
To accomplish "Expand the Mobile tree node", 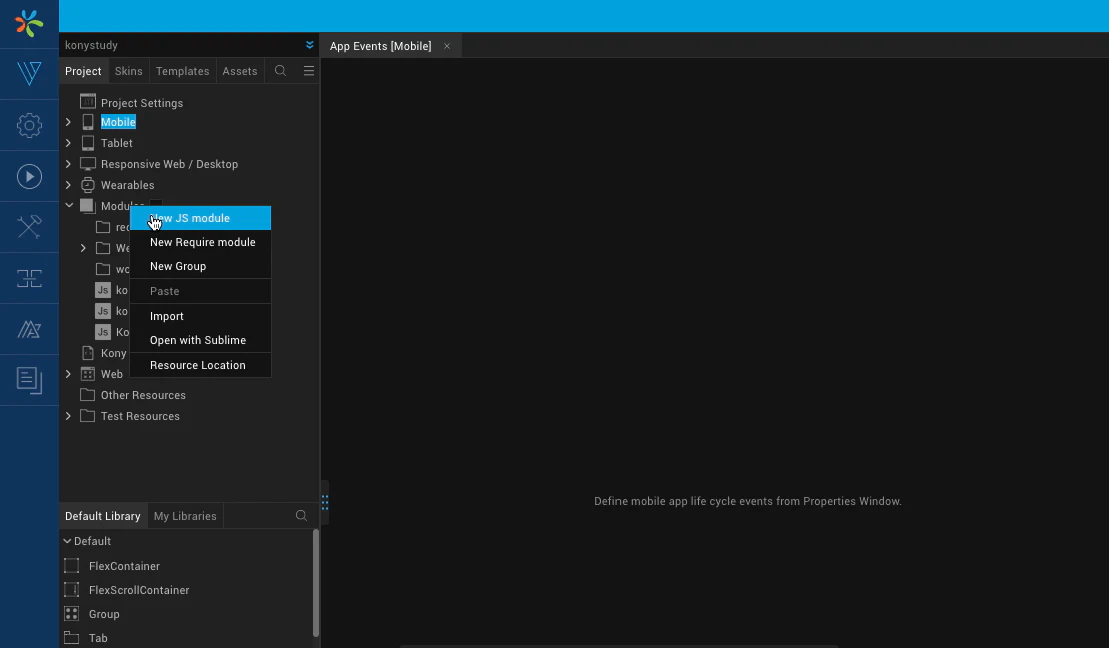I will (69, 122).
